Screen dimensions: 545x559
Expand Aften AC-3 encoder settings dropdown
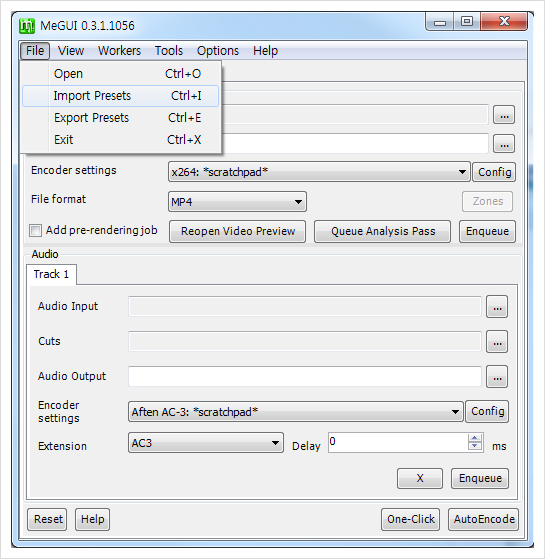pos(295,412)
